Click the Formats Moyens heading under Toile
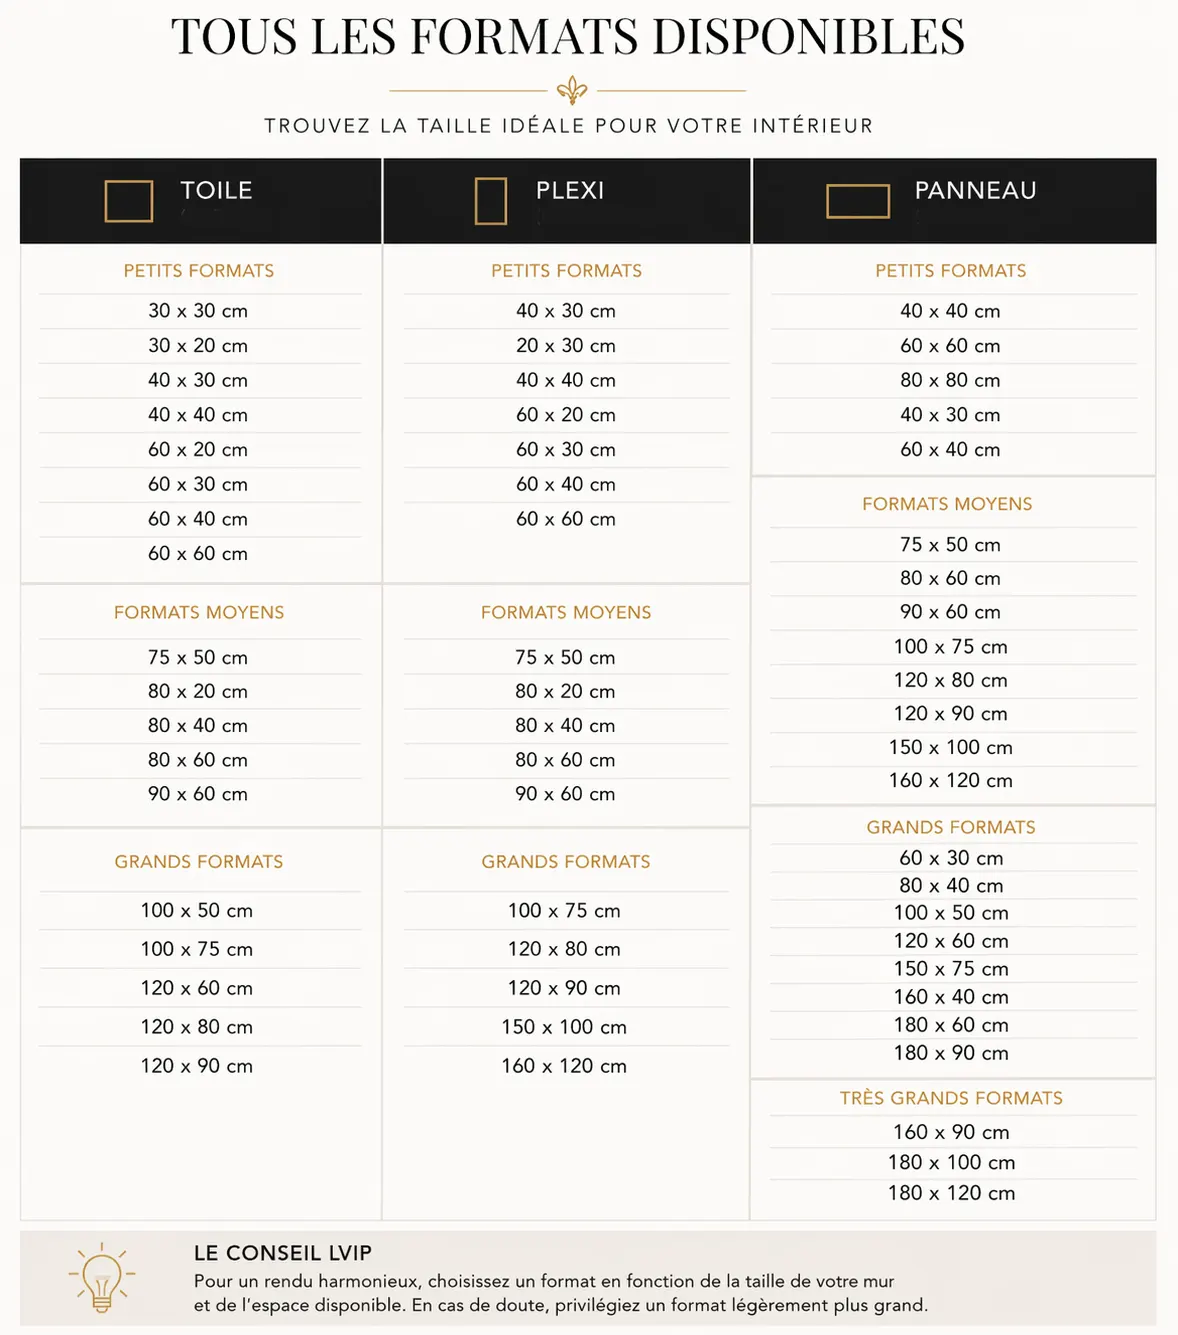 (199, 612)
